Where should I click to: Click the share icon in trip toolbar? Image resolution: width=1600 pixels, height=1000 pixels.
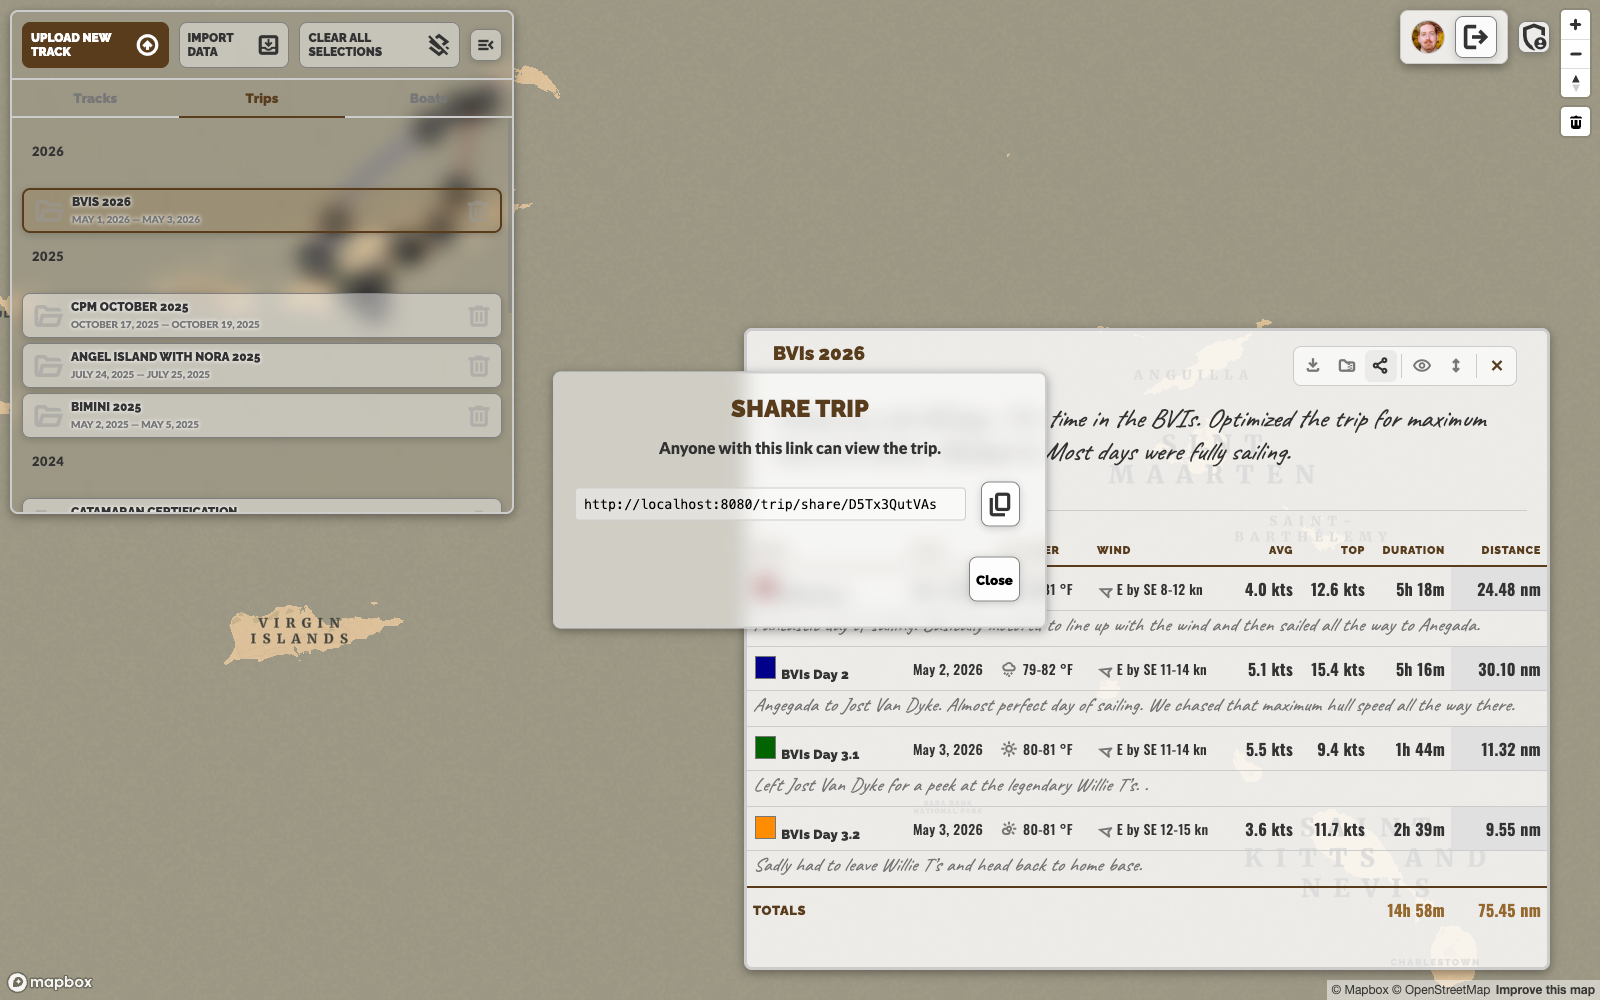click(1380, 366)
